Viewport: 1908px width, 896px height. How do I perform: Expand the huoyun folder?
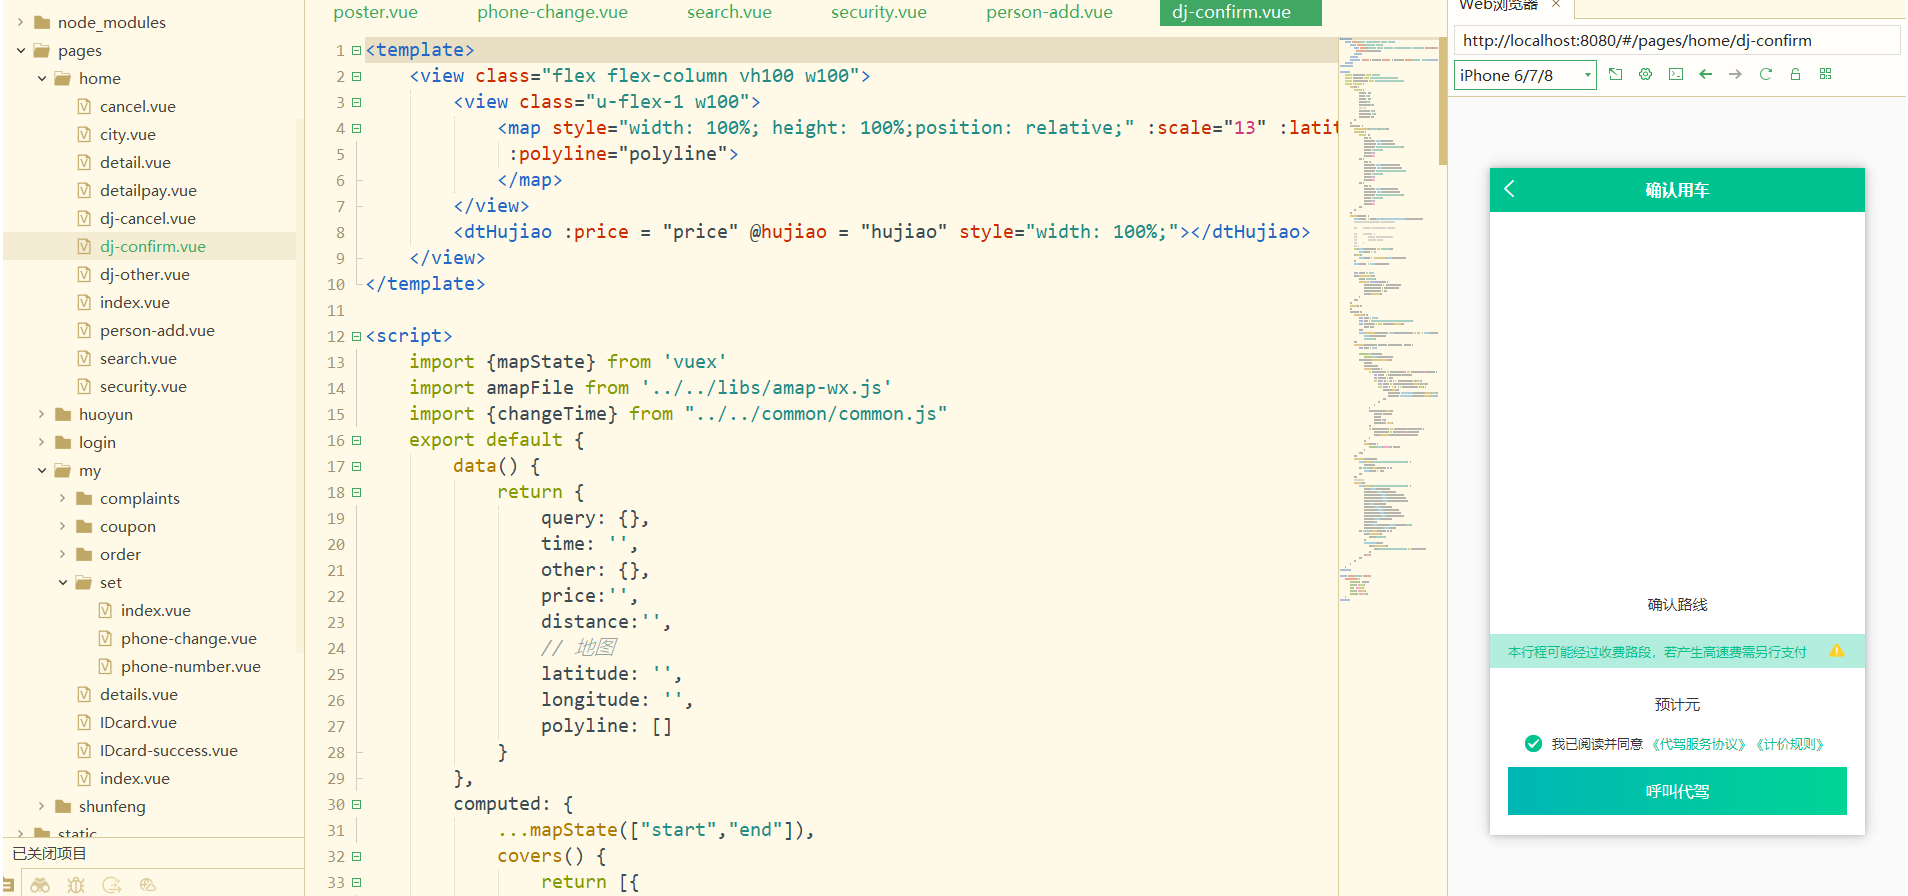(x=42, y=414)
